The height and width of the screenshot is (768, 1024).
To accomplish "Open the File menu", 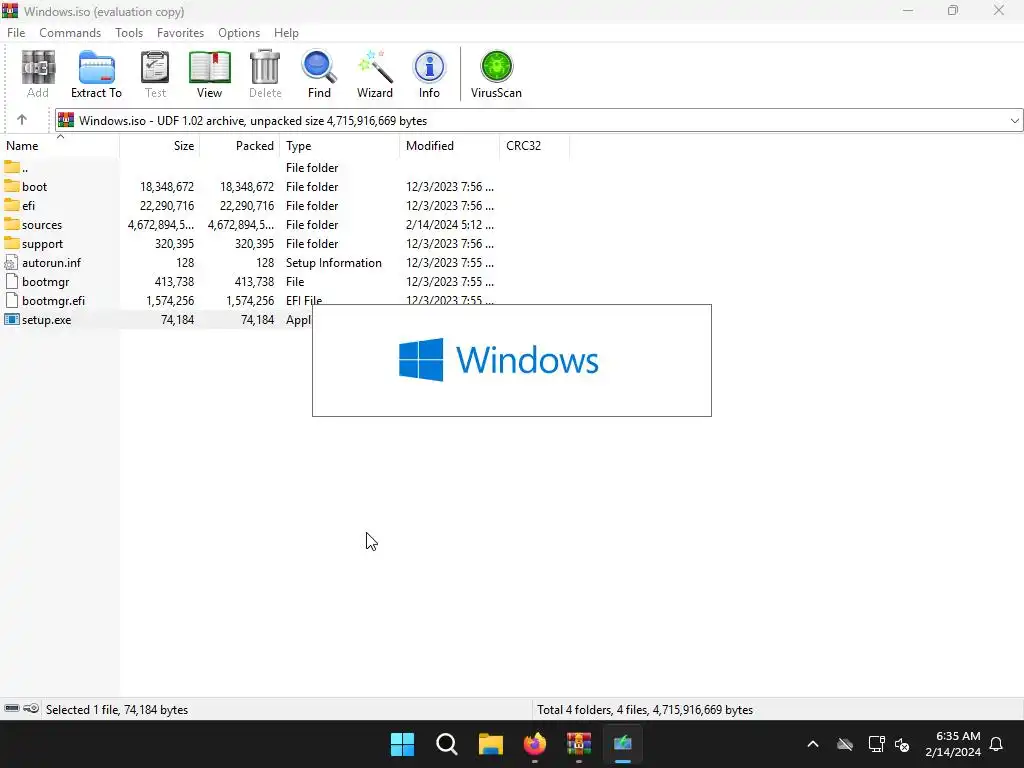I will 16,33.
